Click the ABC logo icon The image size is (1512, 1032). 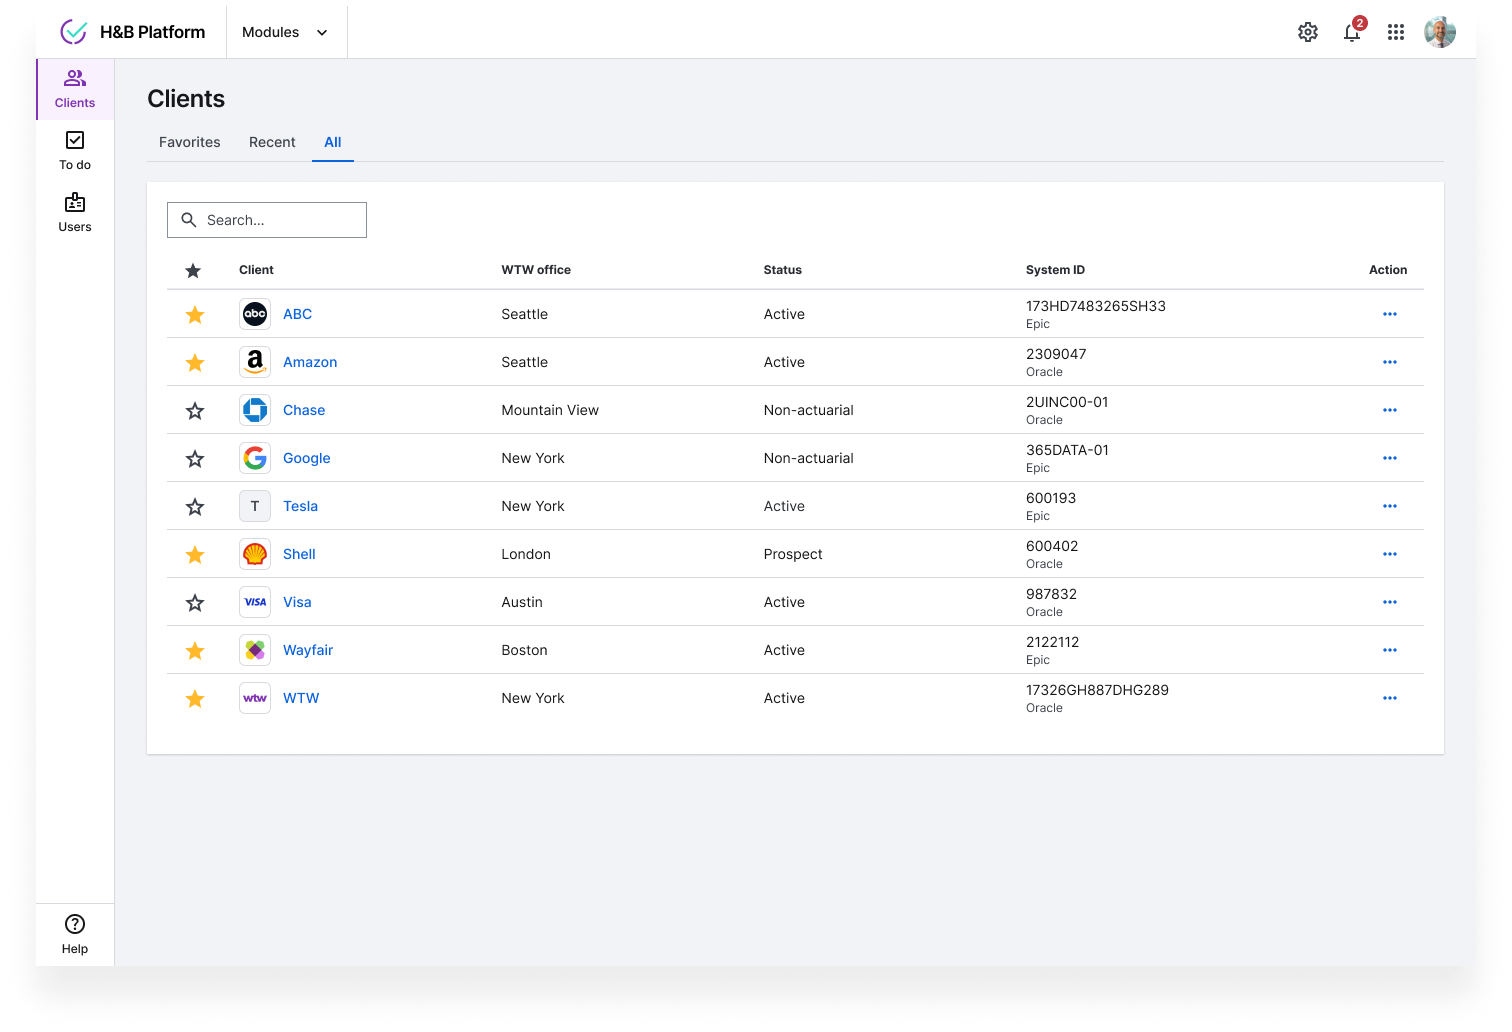point(255,314)
